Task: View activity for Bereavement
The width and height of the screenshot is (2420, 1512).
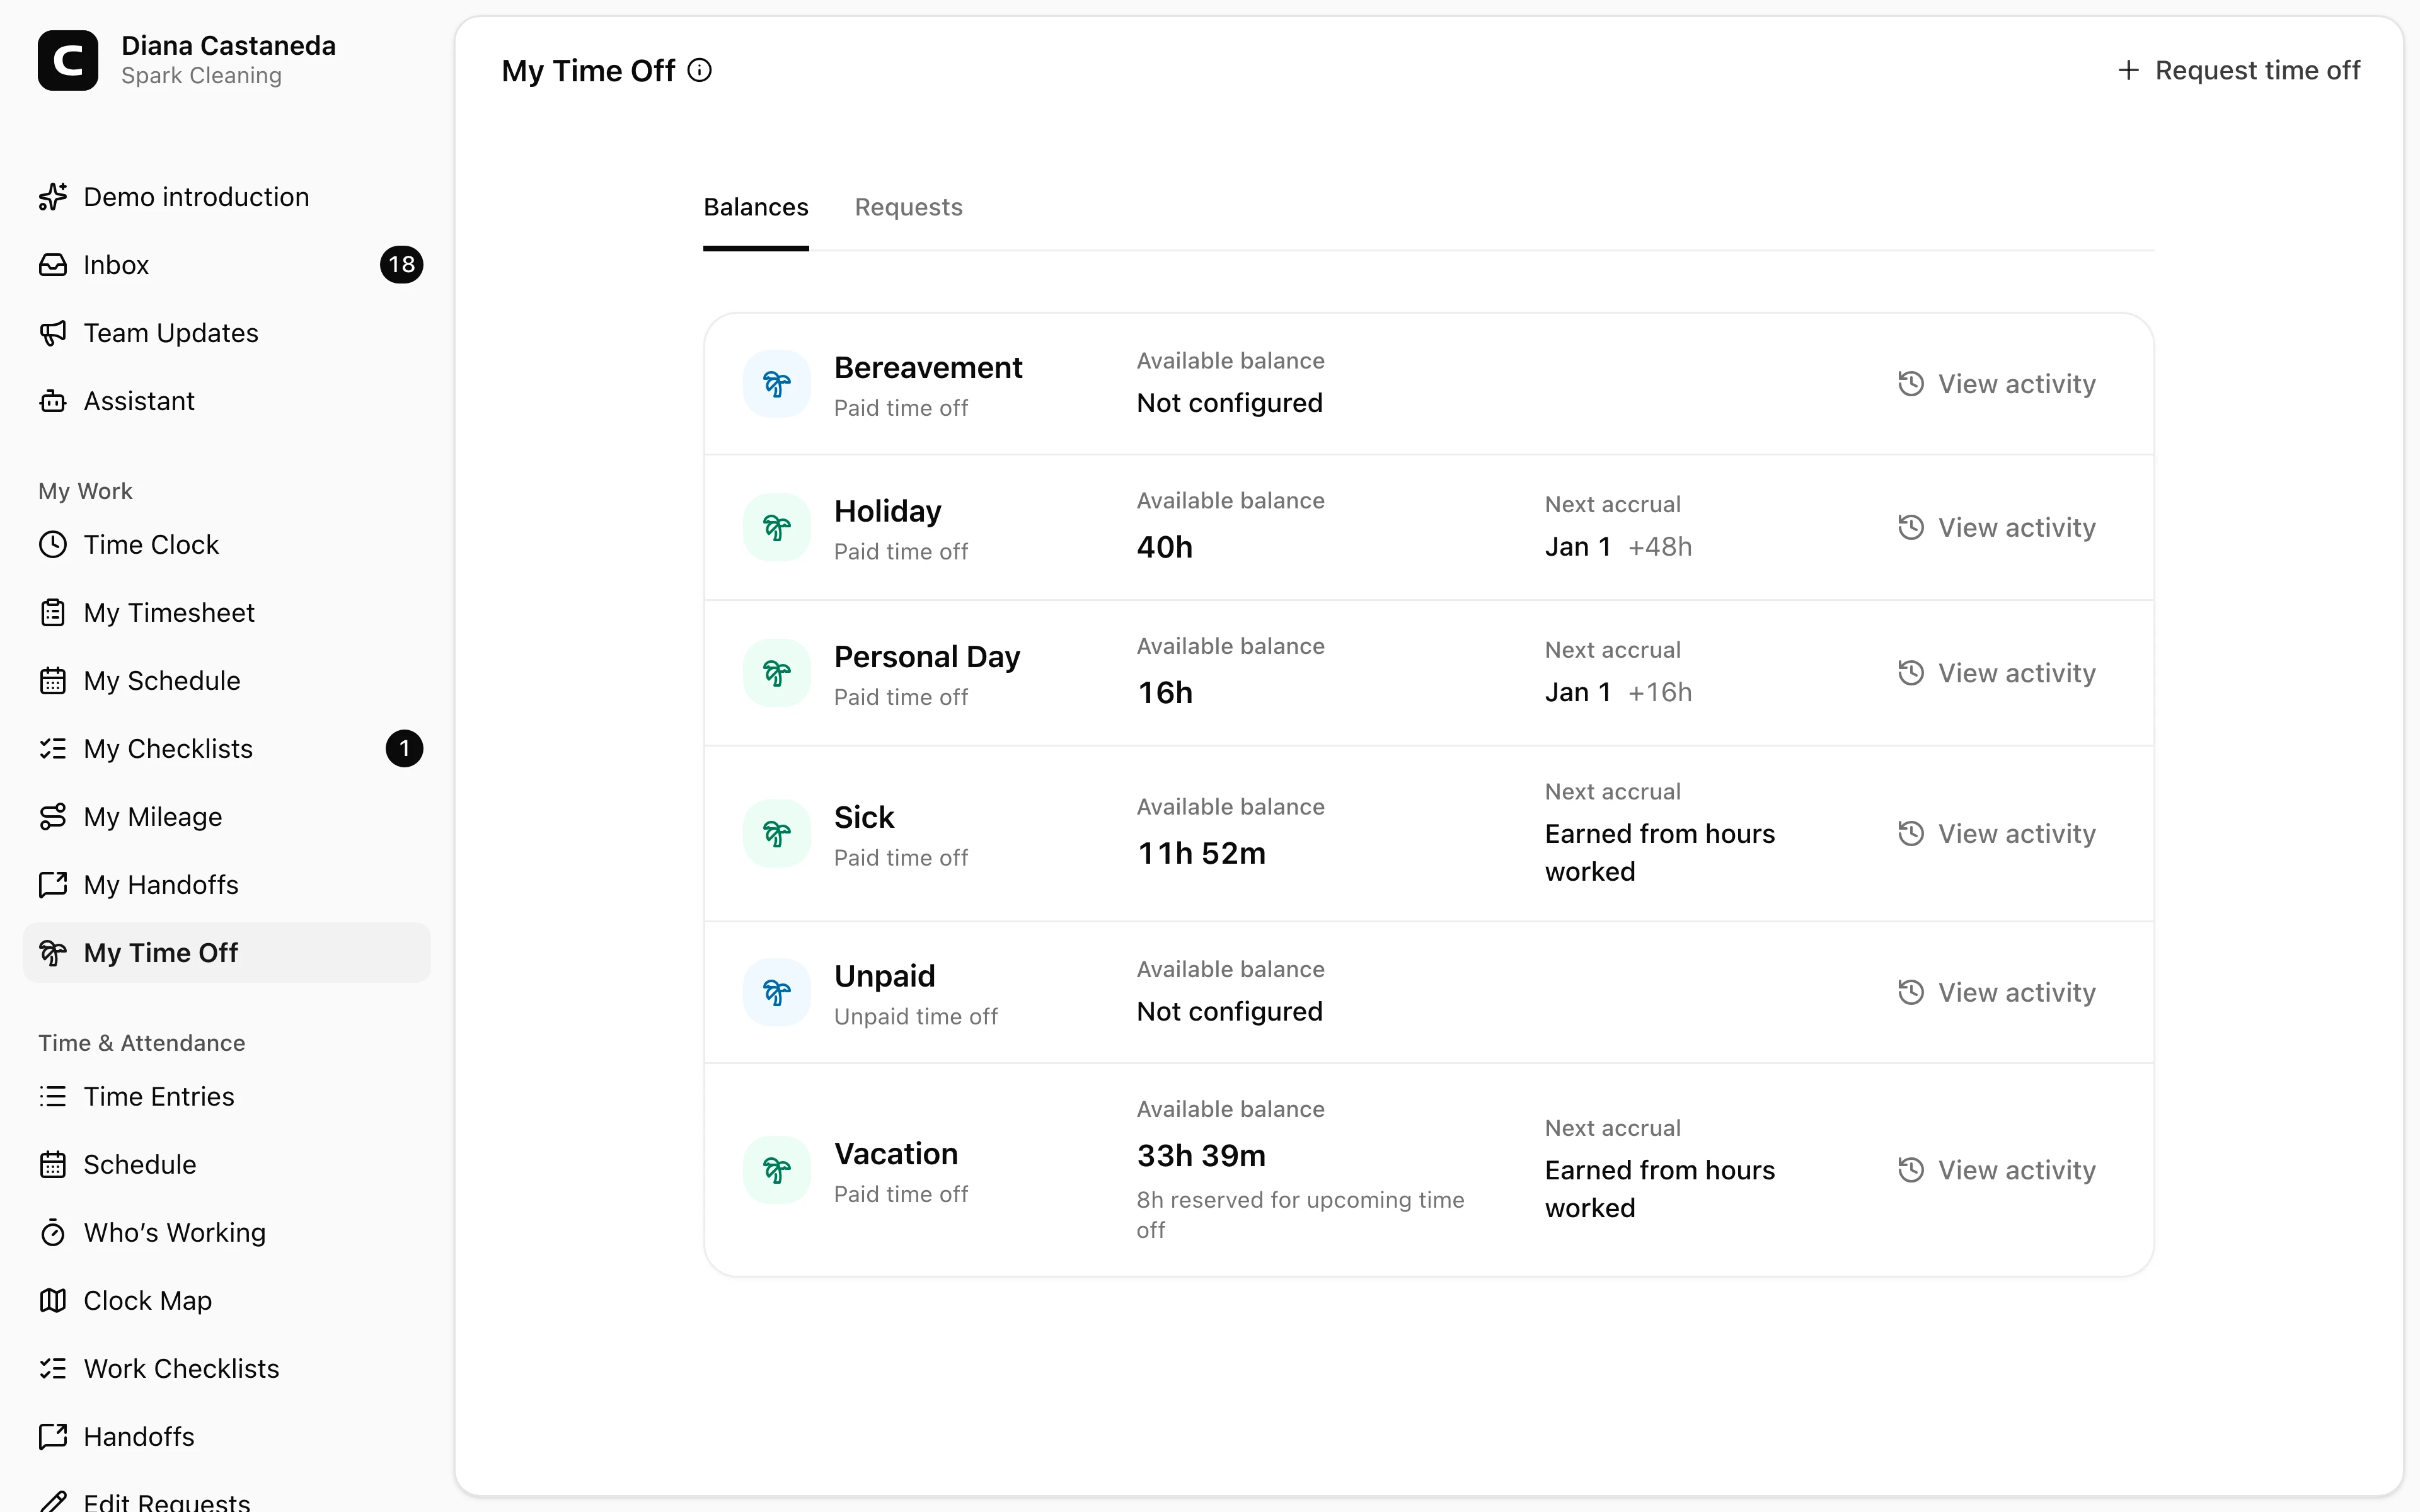Action: [1996, 384]
